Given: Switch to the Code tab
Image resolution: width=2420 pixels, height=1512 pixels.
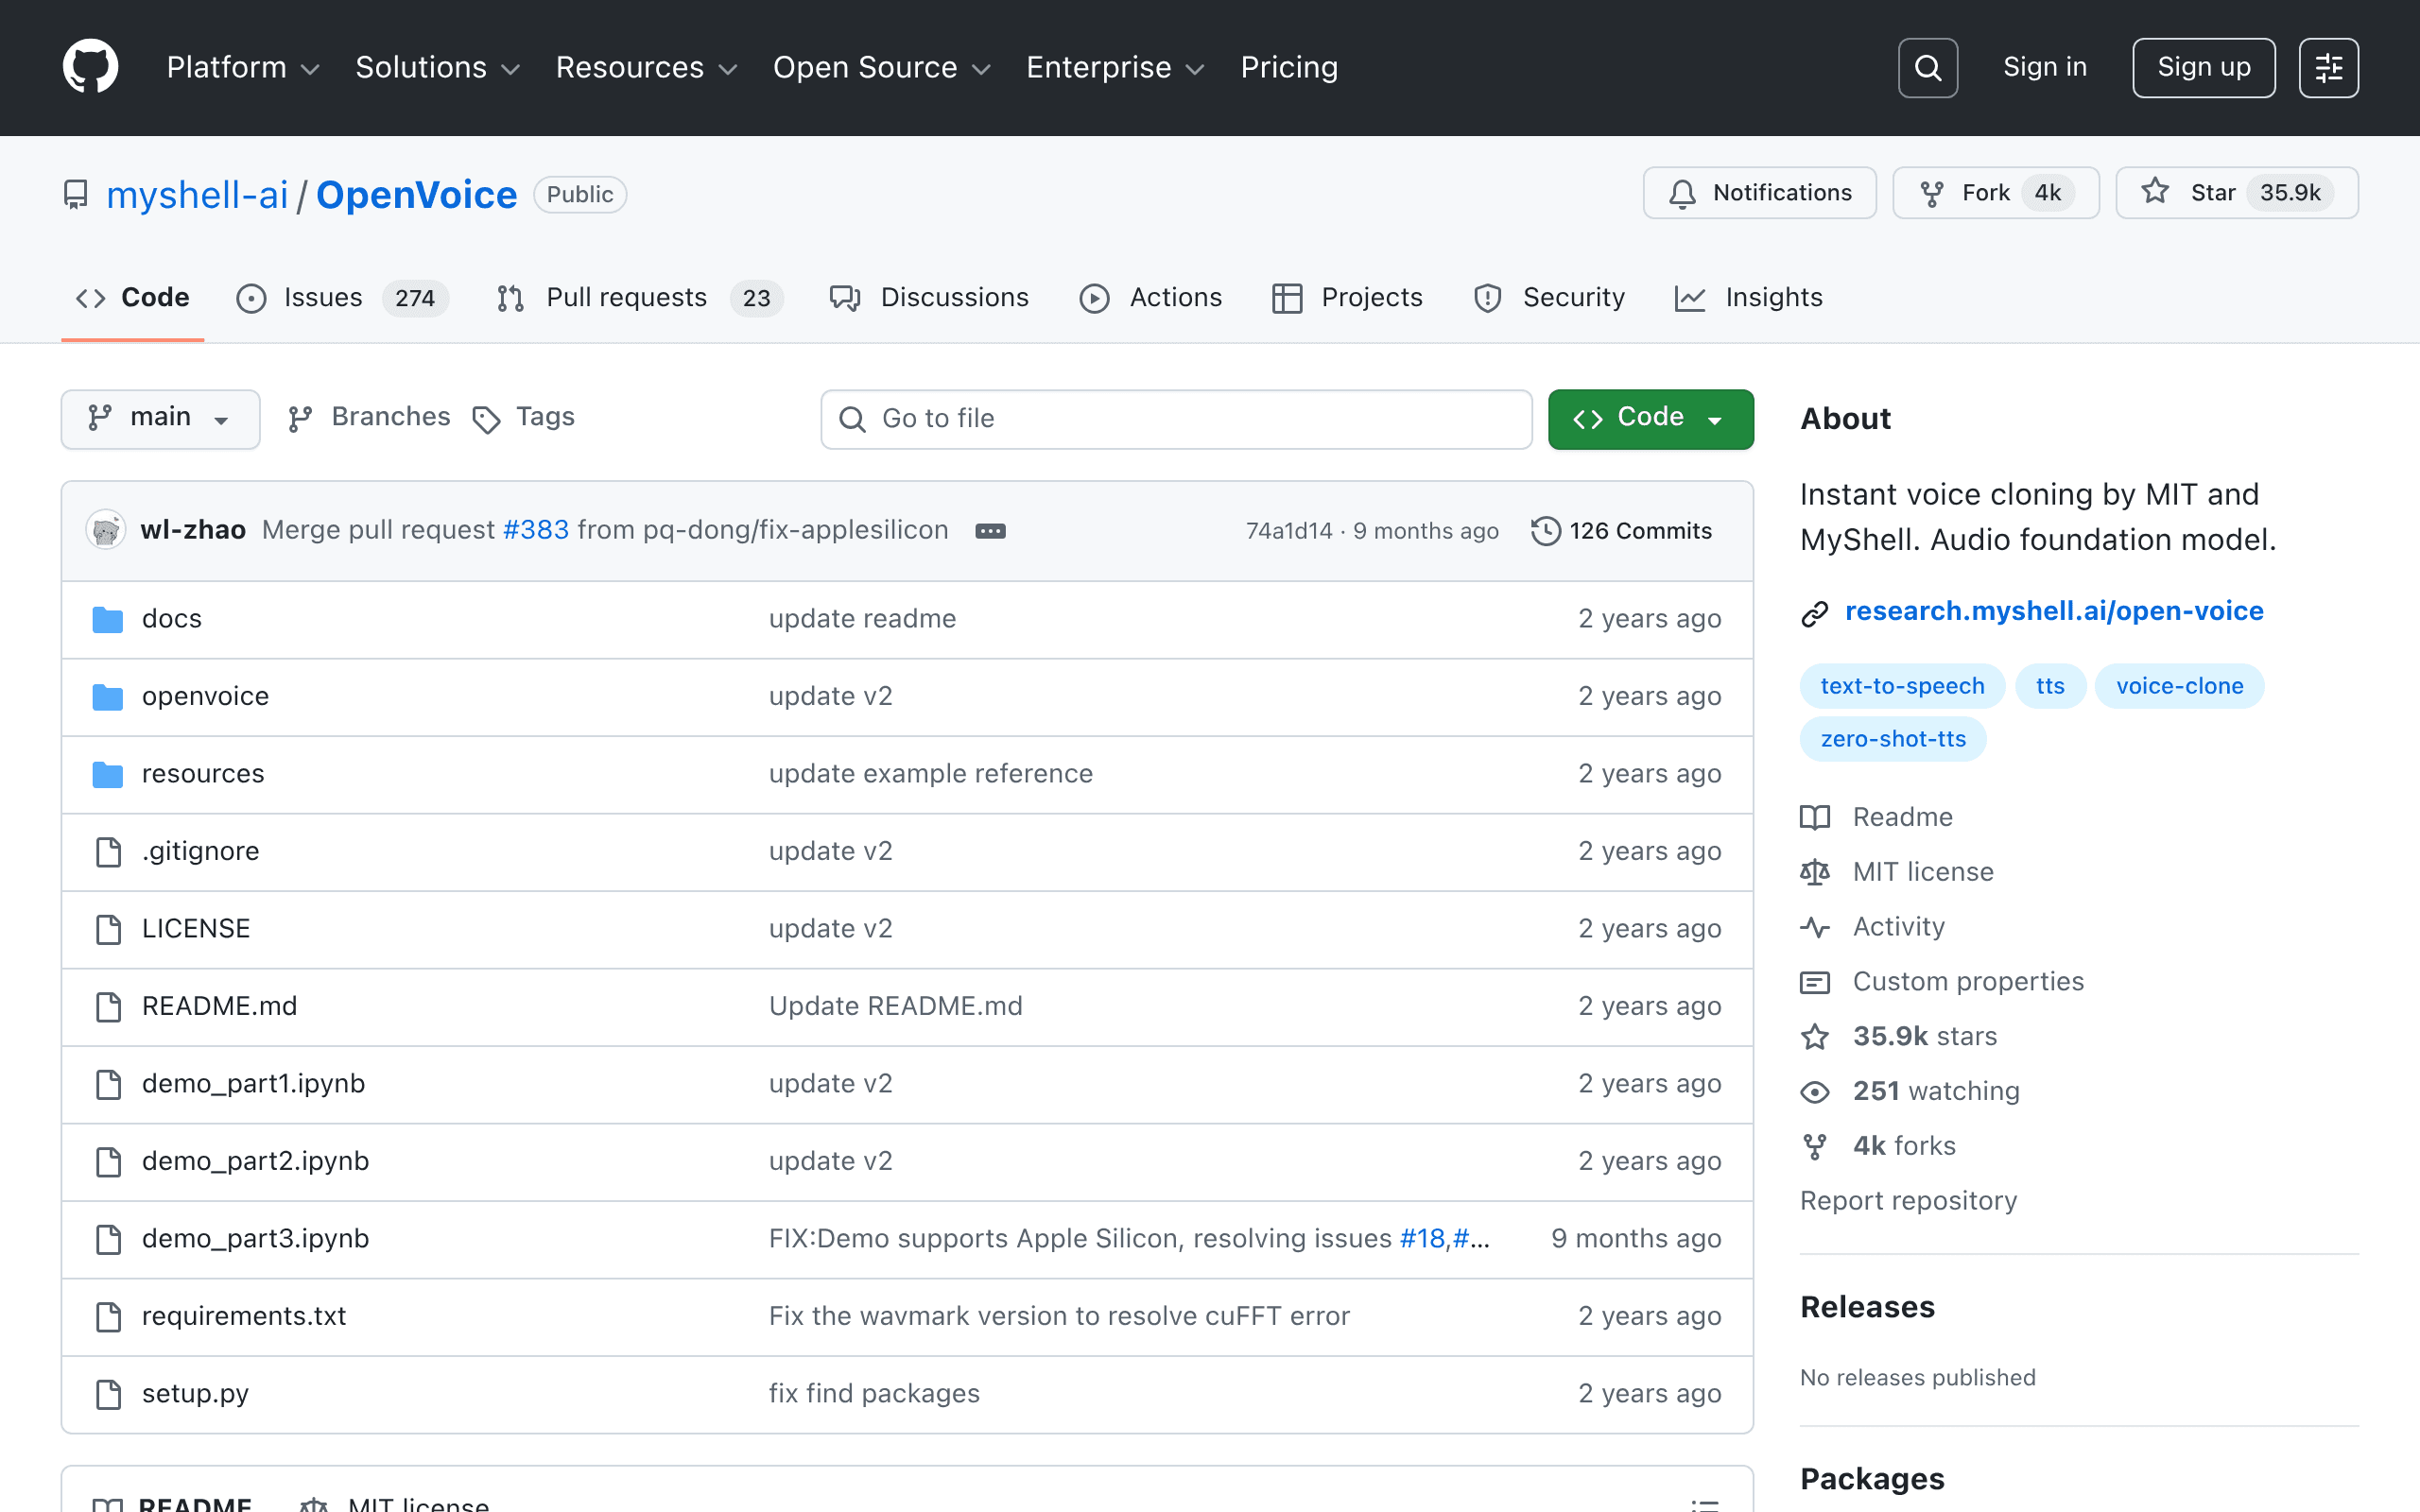Looking at the screenshot, I should coord(132,297).
